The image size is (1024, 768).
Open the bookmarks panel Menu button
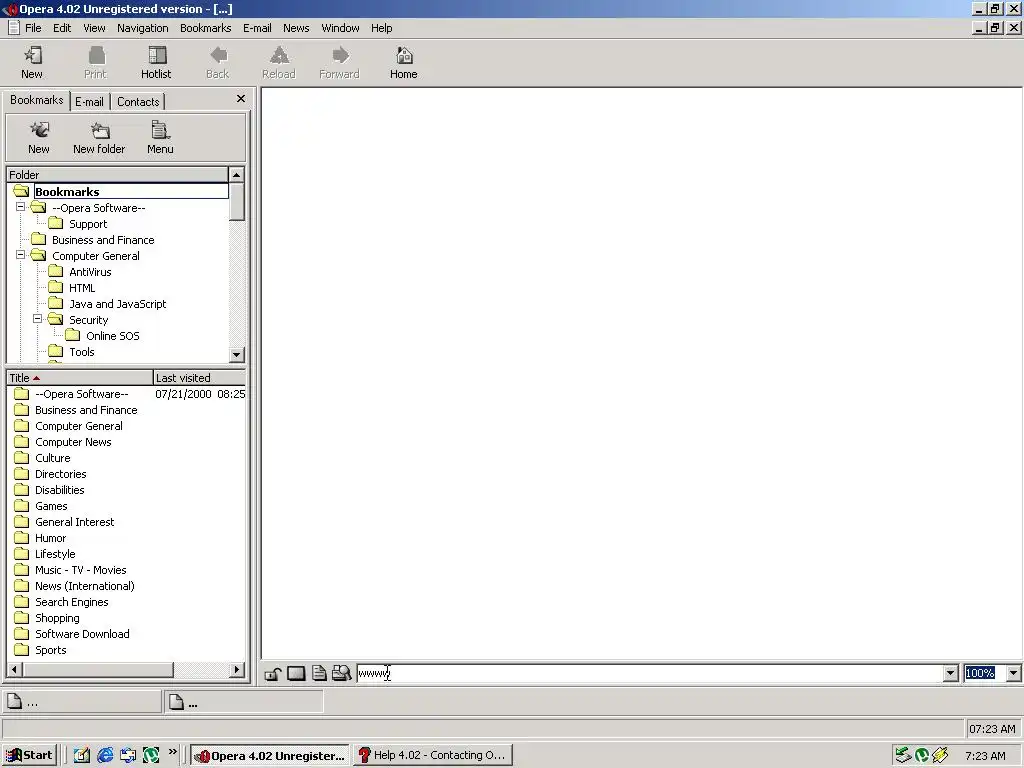160,138
